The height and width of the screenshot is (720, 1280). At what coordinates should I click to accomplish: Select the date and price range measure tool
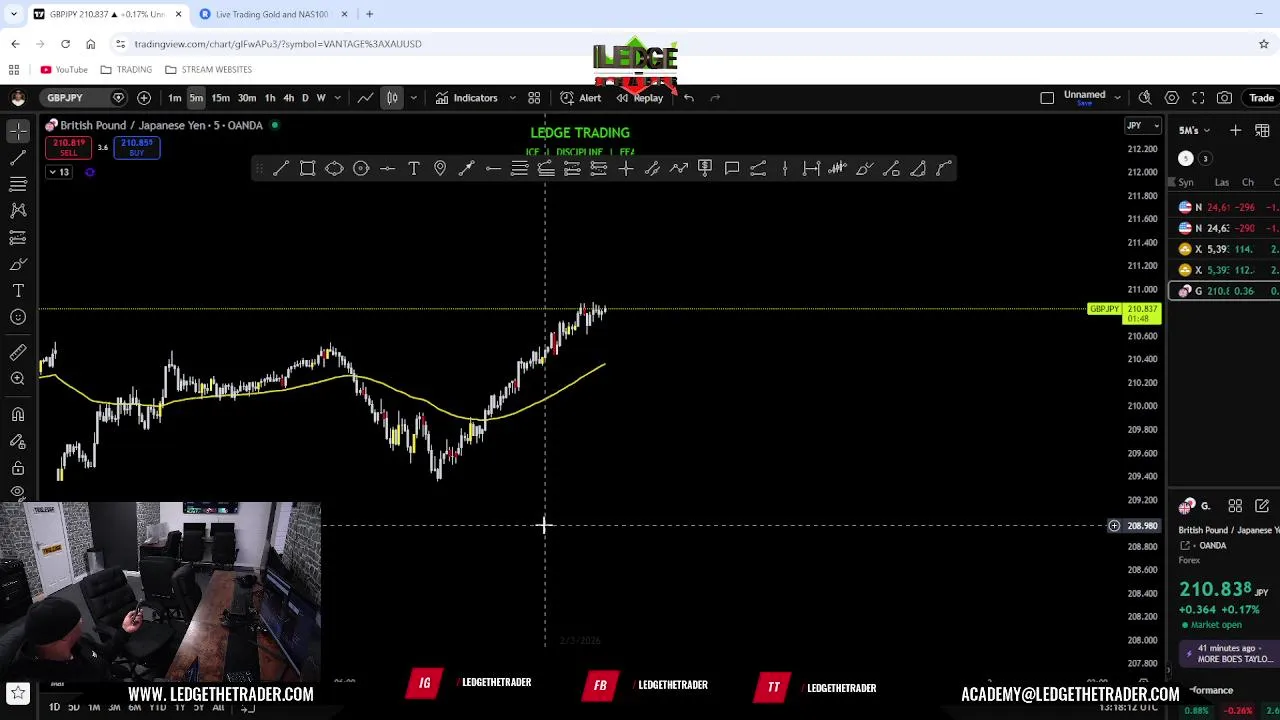[811, 168]
